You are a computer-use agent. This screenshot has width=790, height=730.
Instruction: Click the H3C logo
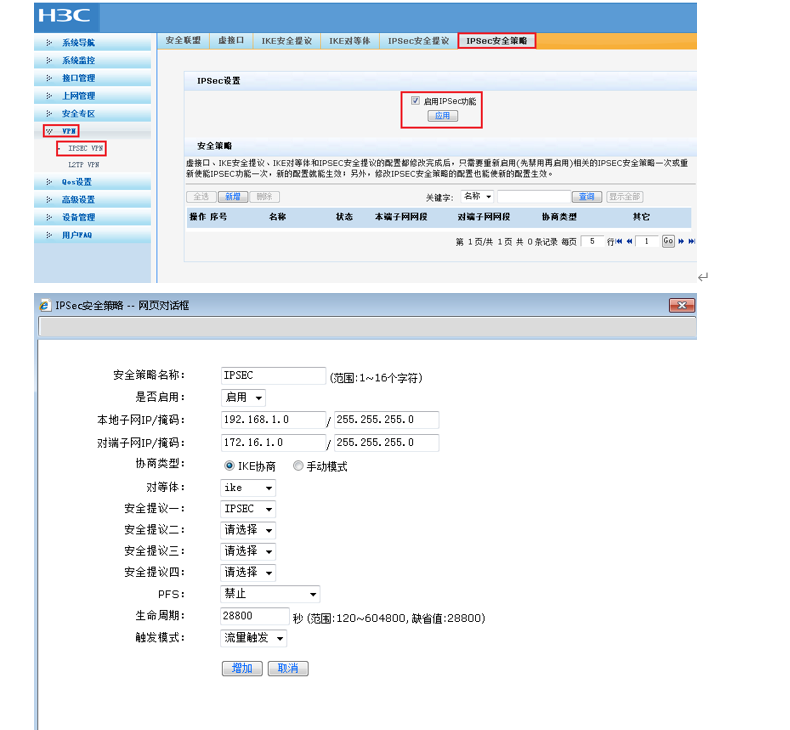pyautogui.click(x=64, y=16)
